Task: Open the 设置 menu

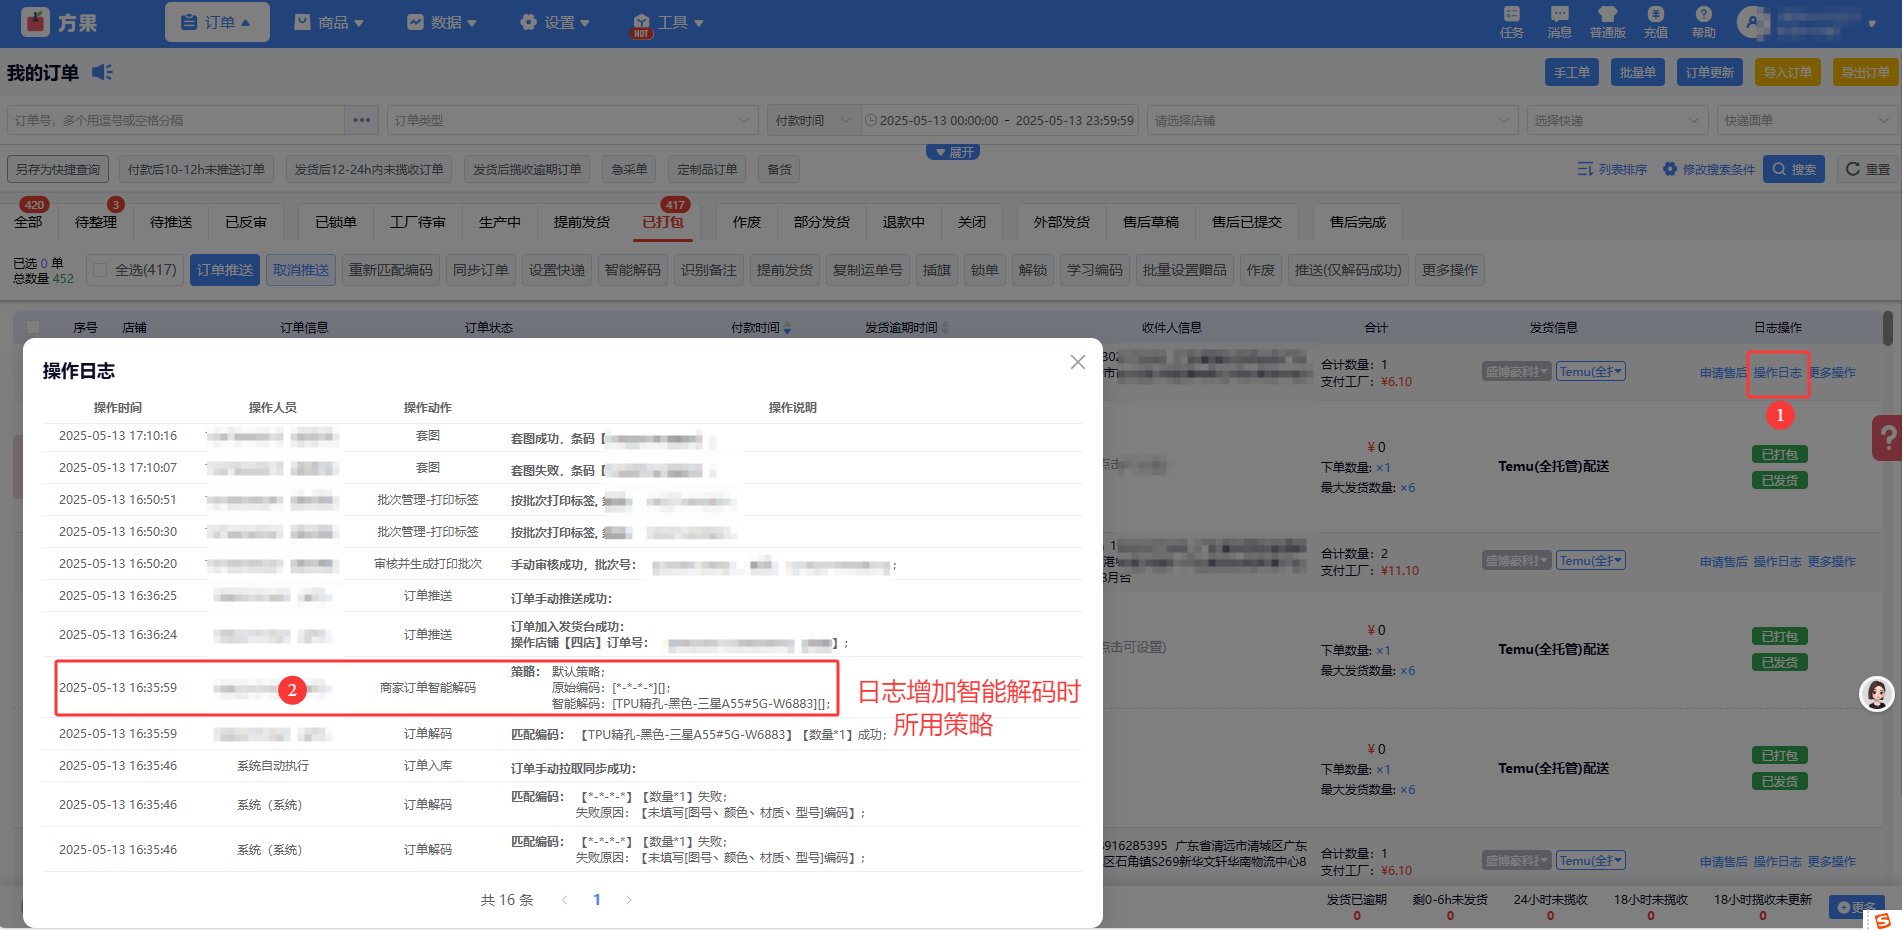Action: pyautogui.click(x=555, y=22)
